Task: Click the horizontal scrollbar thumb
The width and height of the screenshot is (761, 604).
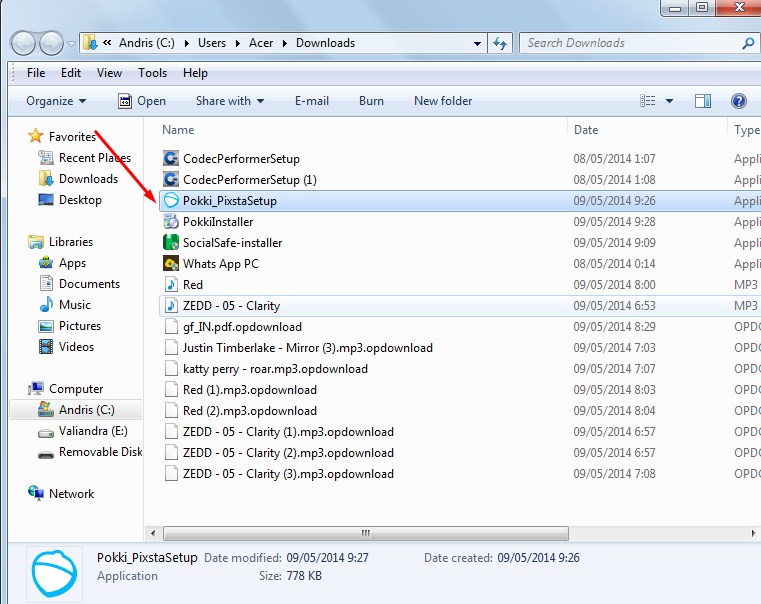Action: point(365,533)
